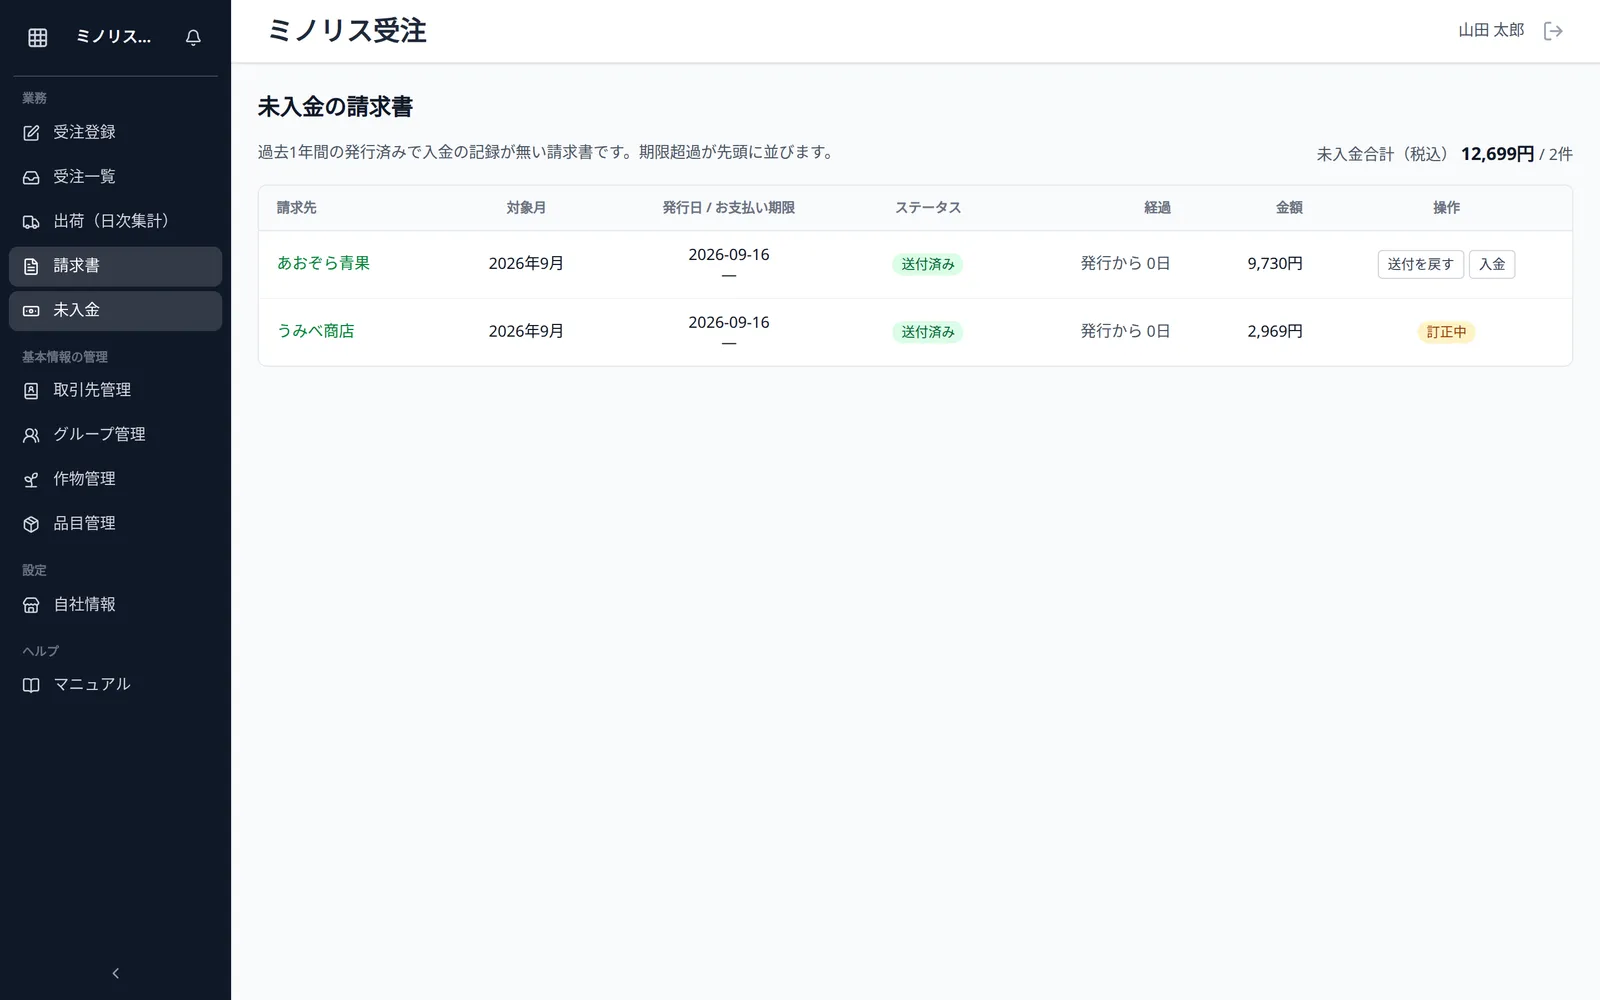Click the 取引先管理 contact icon
The image size is (1600, 1000).
[31, 391]
